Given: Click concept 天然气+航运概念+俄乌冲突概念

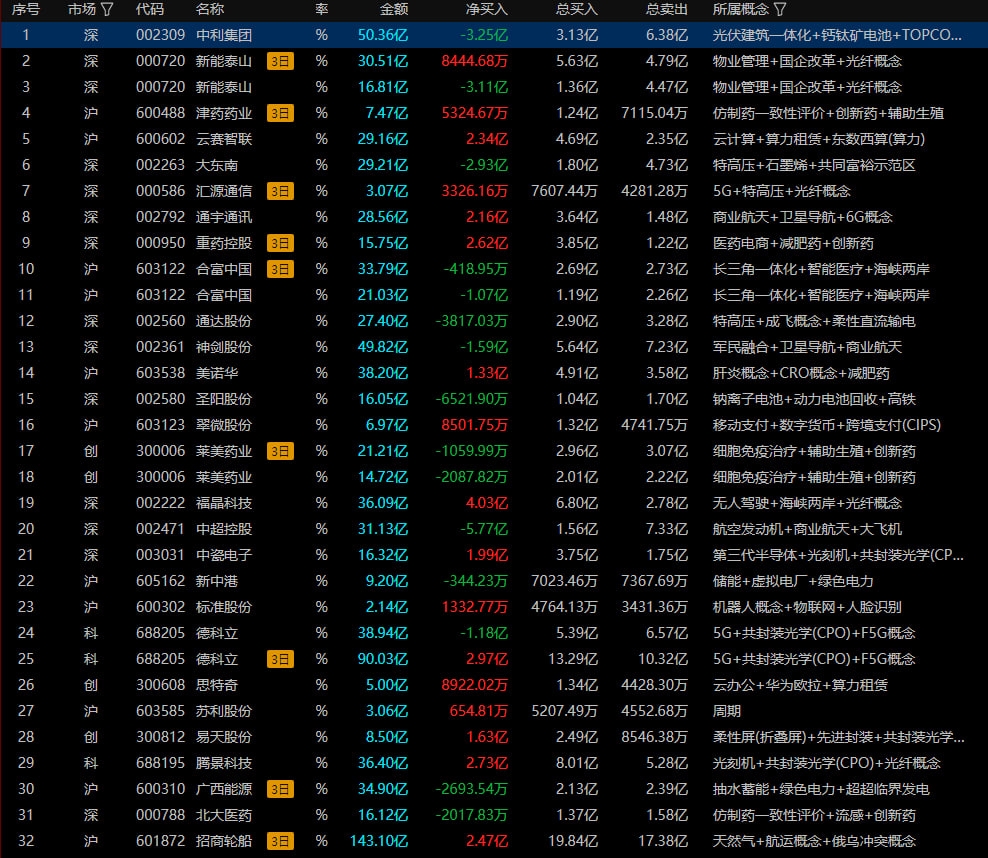Looking at the screenshot, I should point(814,841).
